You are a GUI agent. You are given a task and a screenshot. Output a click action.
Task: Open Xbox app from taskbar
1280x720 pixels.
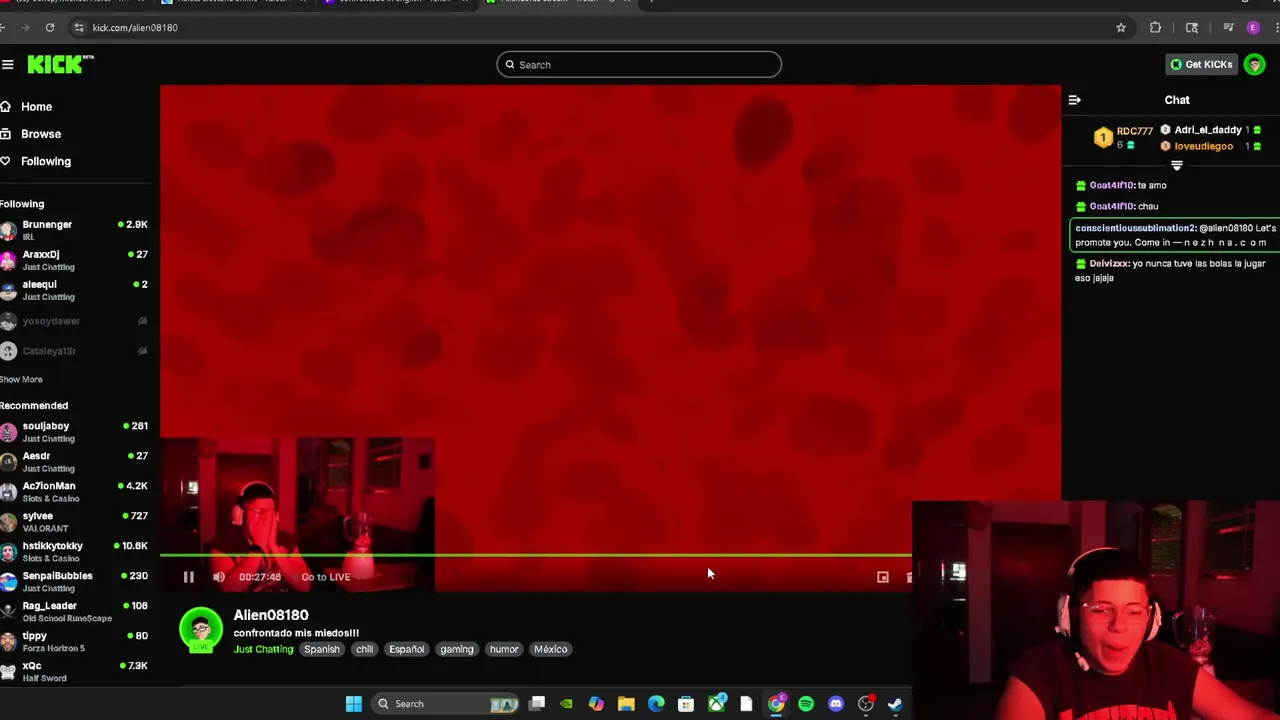[716, 704]
